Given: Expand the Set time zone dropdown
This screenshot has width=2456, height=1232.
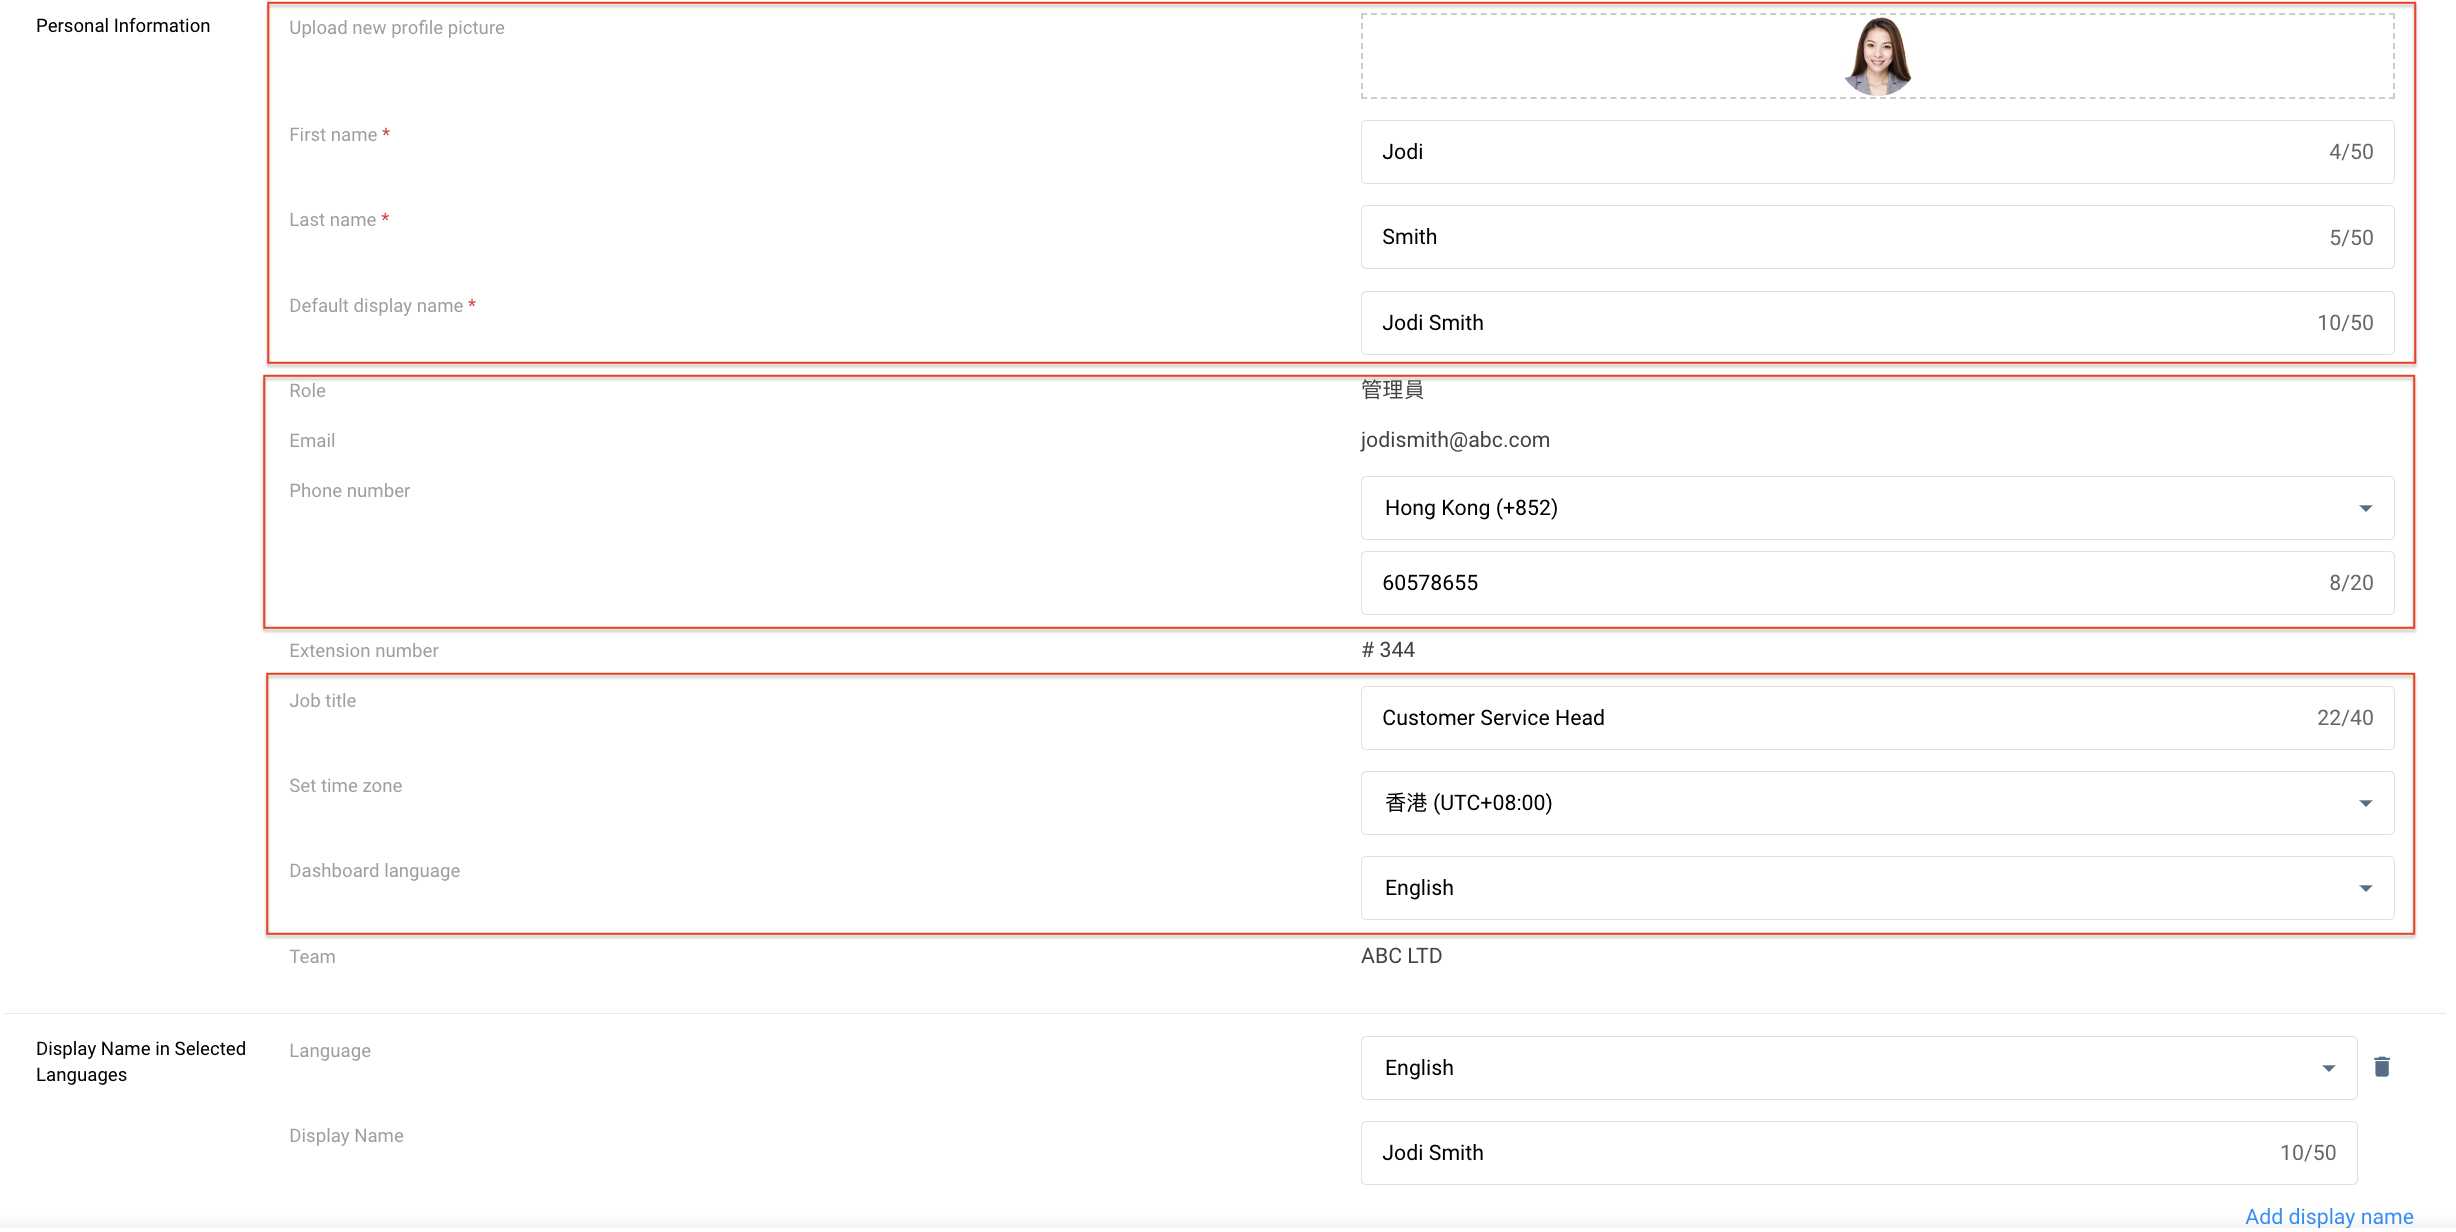Looking at the screenshot, I should (1877, 803).
